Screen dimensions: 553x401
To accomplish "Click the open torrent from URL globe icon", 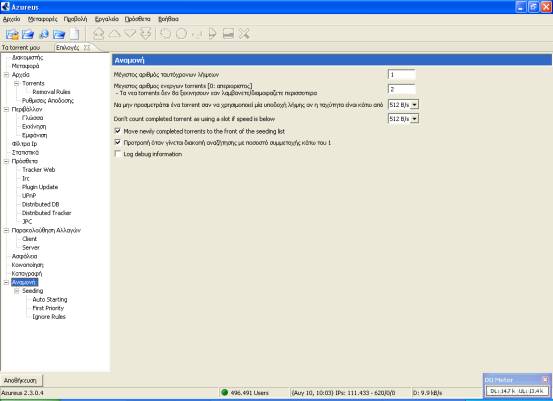I will (44, 34).
